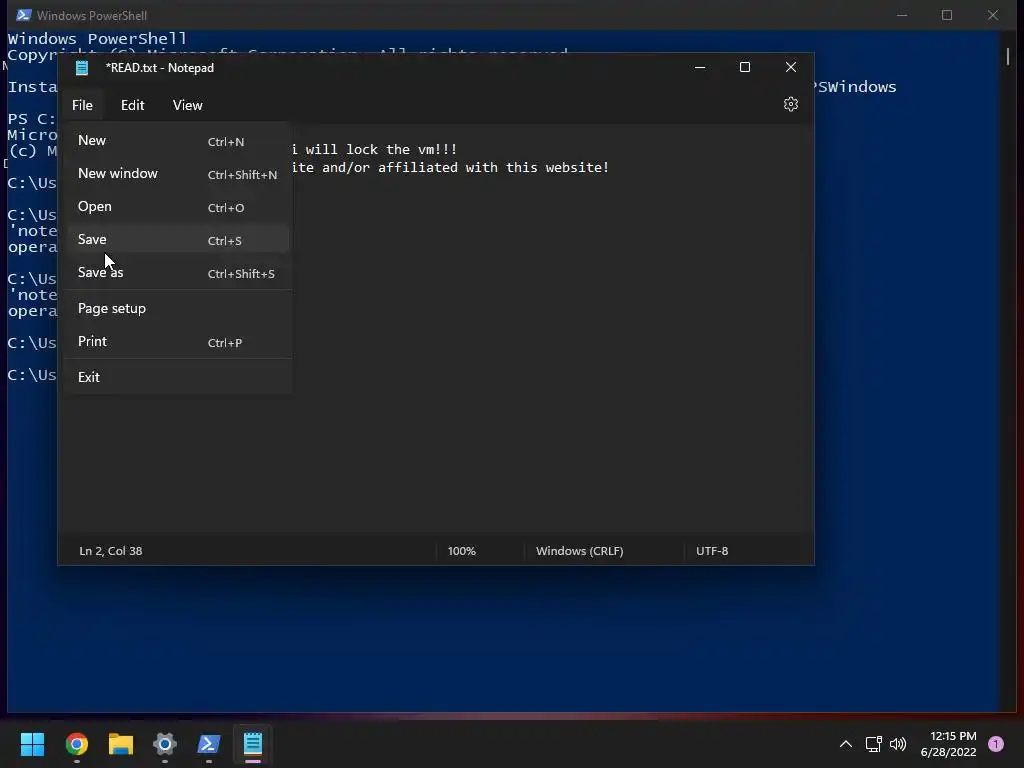Open Page setup from File menu
Screen dimensions: 1024x768
click(x=178, y=308)
